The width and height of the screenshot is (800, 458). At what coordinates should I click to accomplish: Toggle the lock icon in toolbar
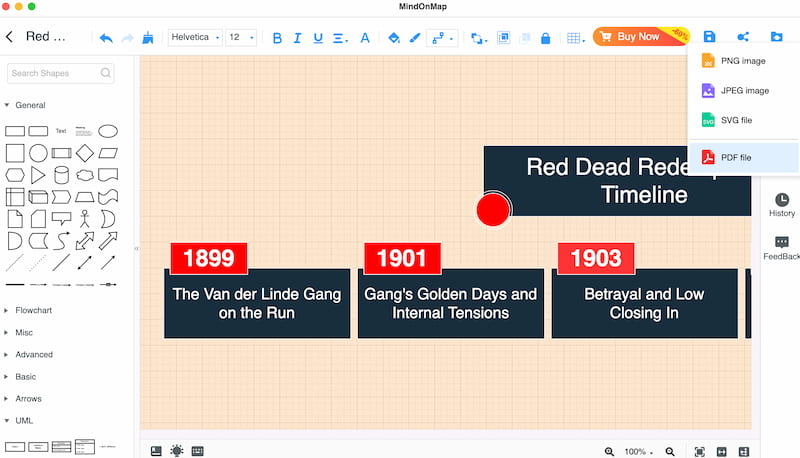[545, 38]
